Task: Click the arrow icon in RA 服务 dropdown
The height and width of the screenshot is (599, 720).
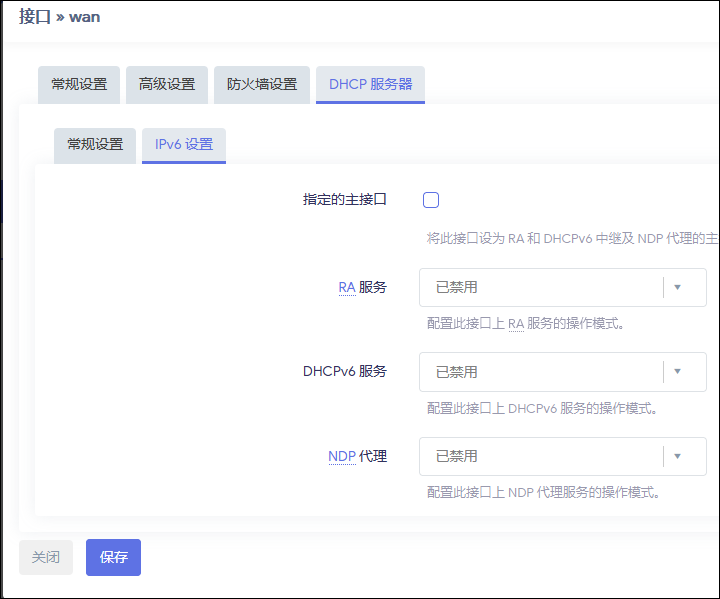Action: click(677, 288)
